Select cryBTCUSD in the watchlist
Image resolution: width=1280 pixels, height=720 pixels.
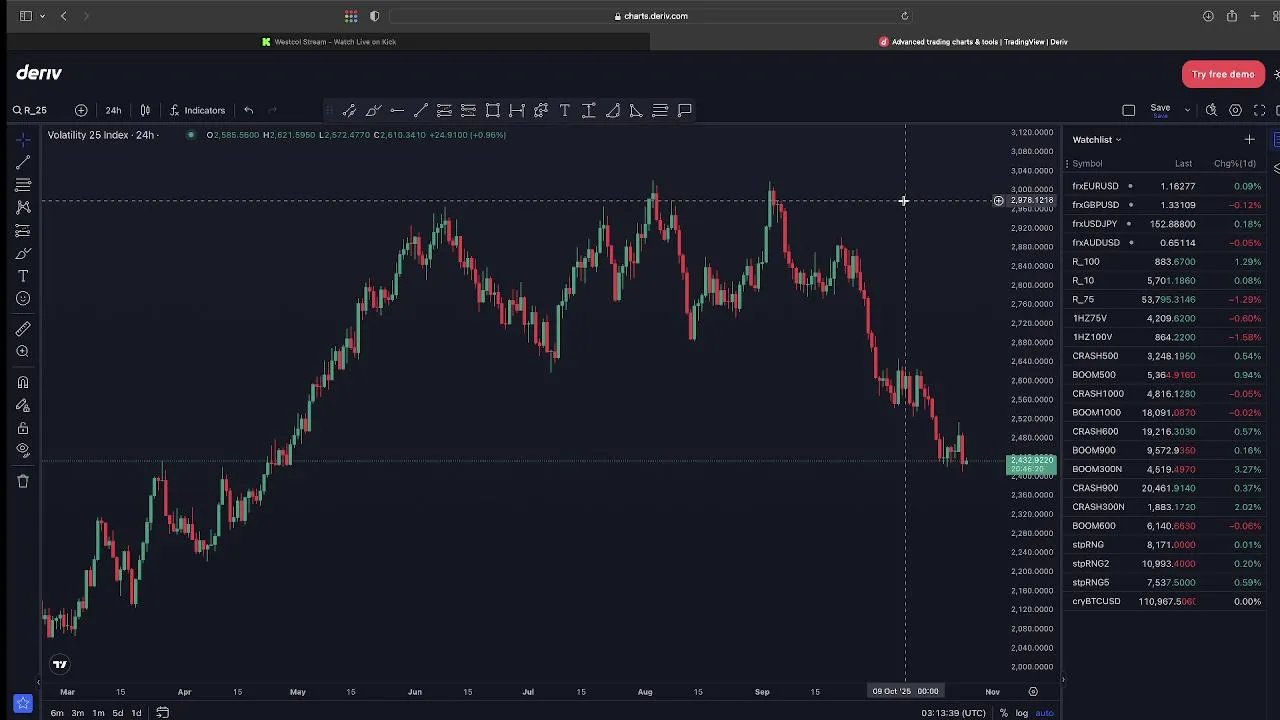click(1166, 601)
